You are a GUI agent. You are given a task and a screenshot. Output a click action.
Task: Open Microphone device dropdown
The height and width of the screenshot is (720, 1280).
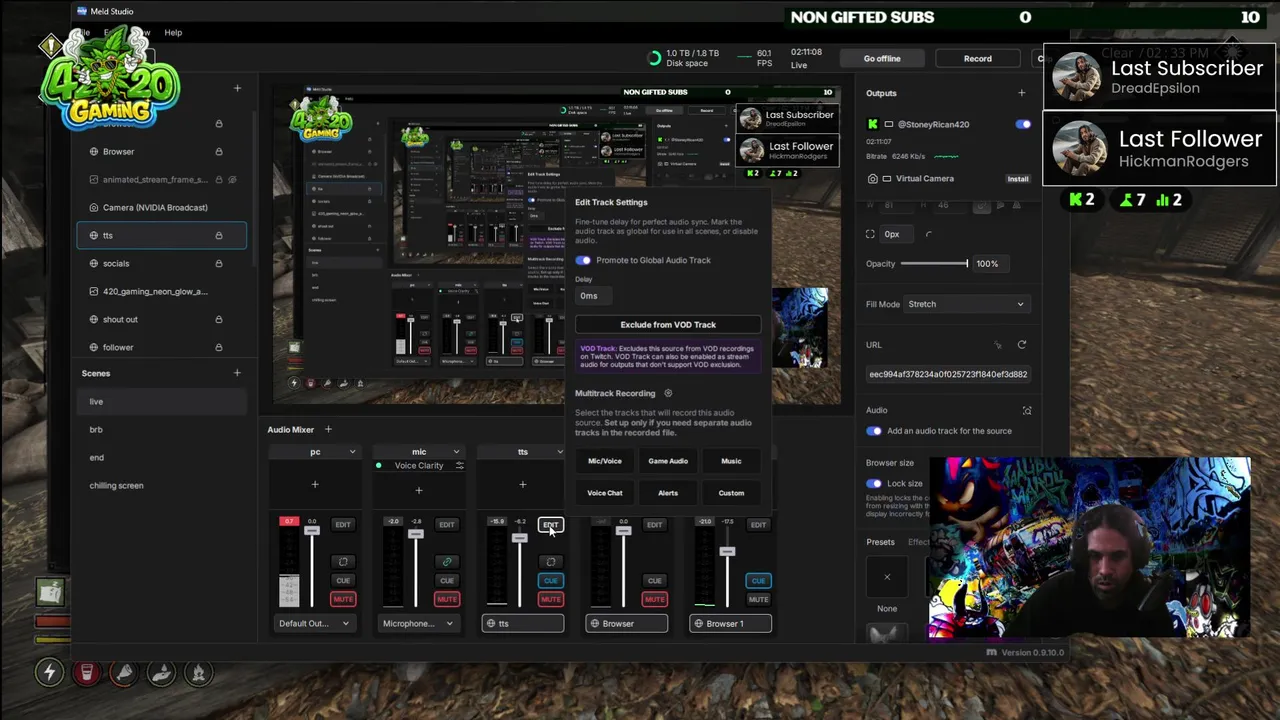[x=419, y=623]
